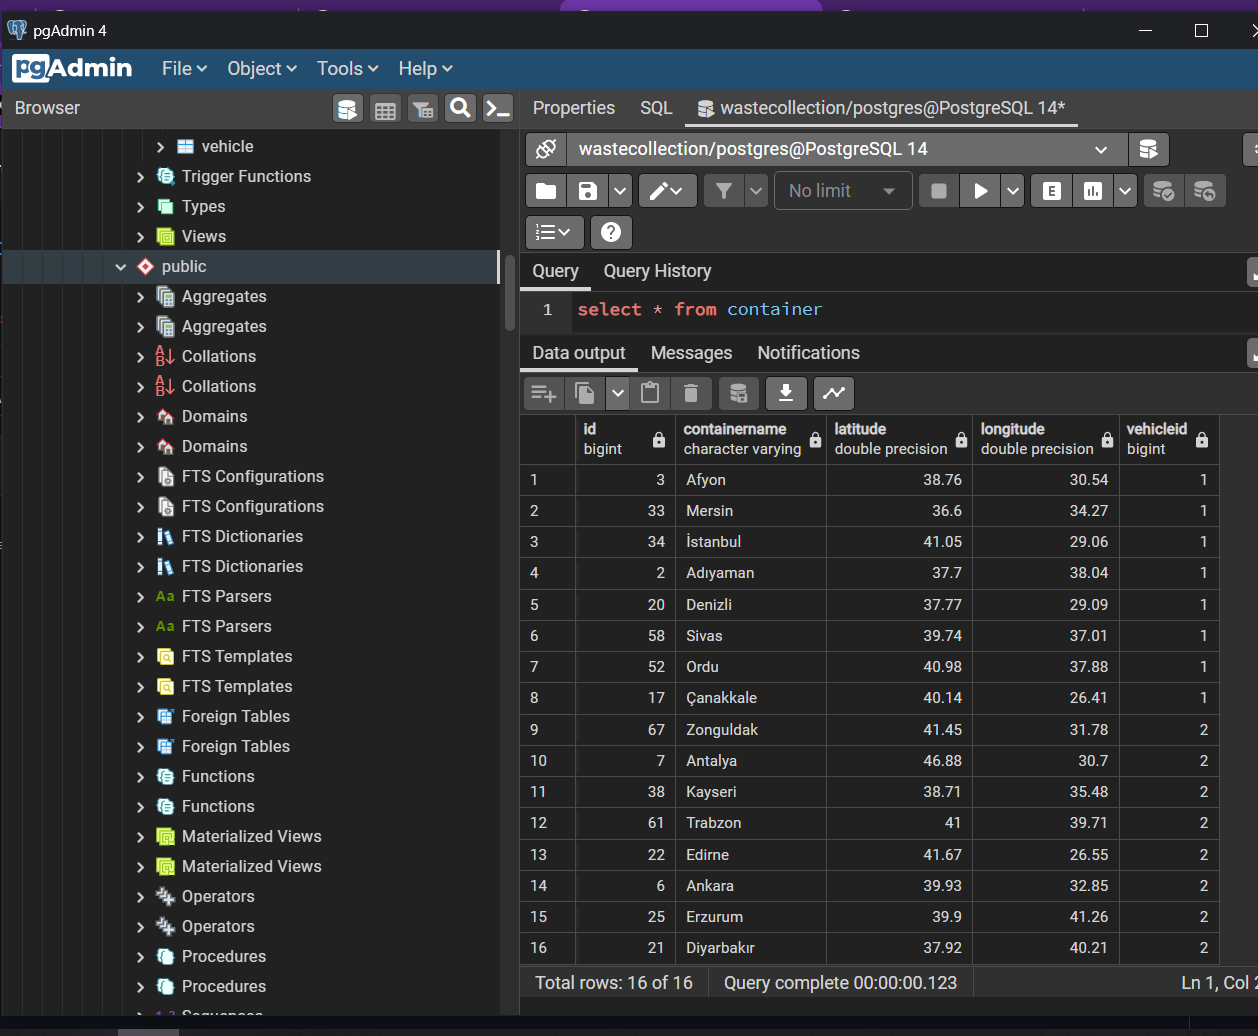Click the Execute query play button

click(980, 191)
